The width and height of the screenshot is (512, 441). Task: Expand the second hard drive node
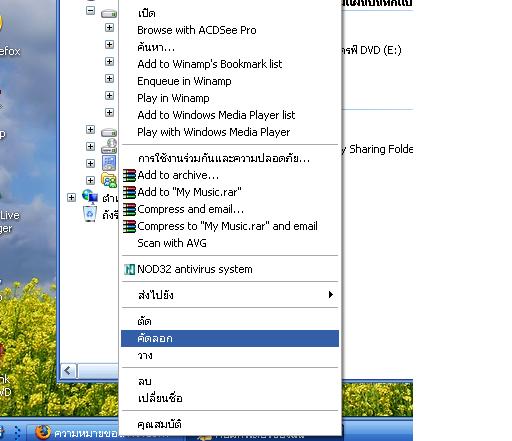tap(90, 129)
